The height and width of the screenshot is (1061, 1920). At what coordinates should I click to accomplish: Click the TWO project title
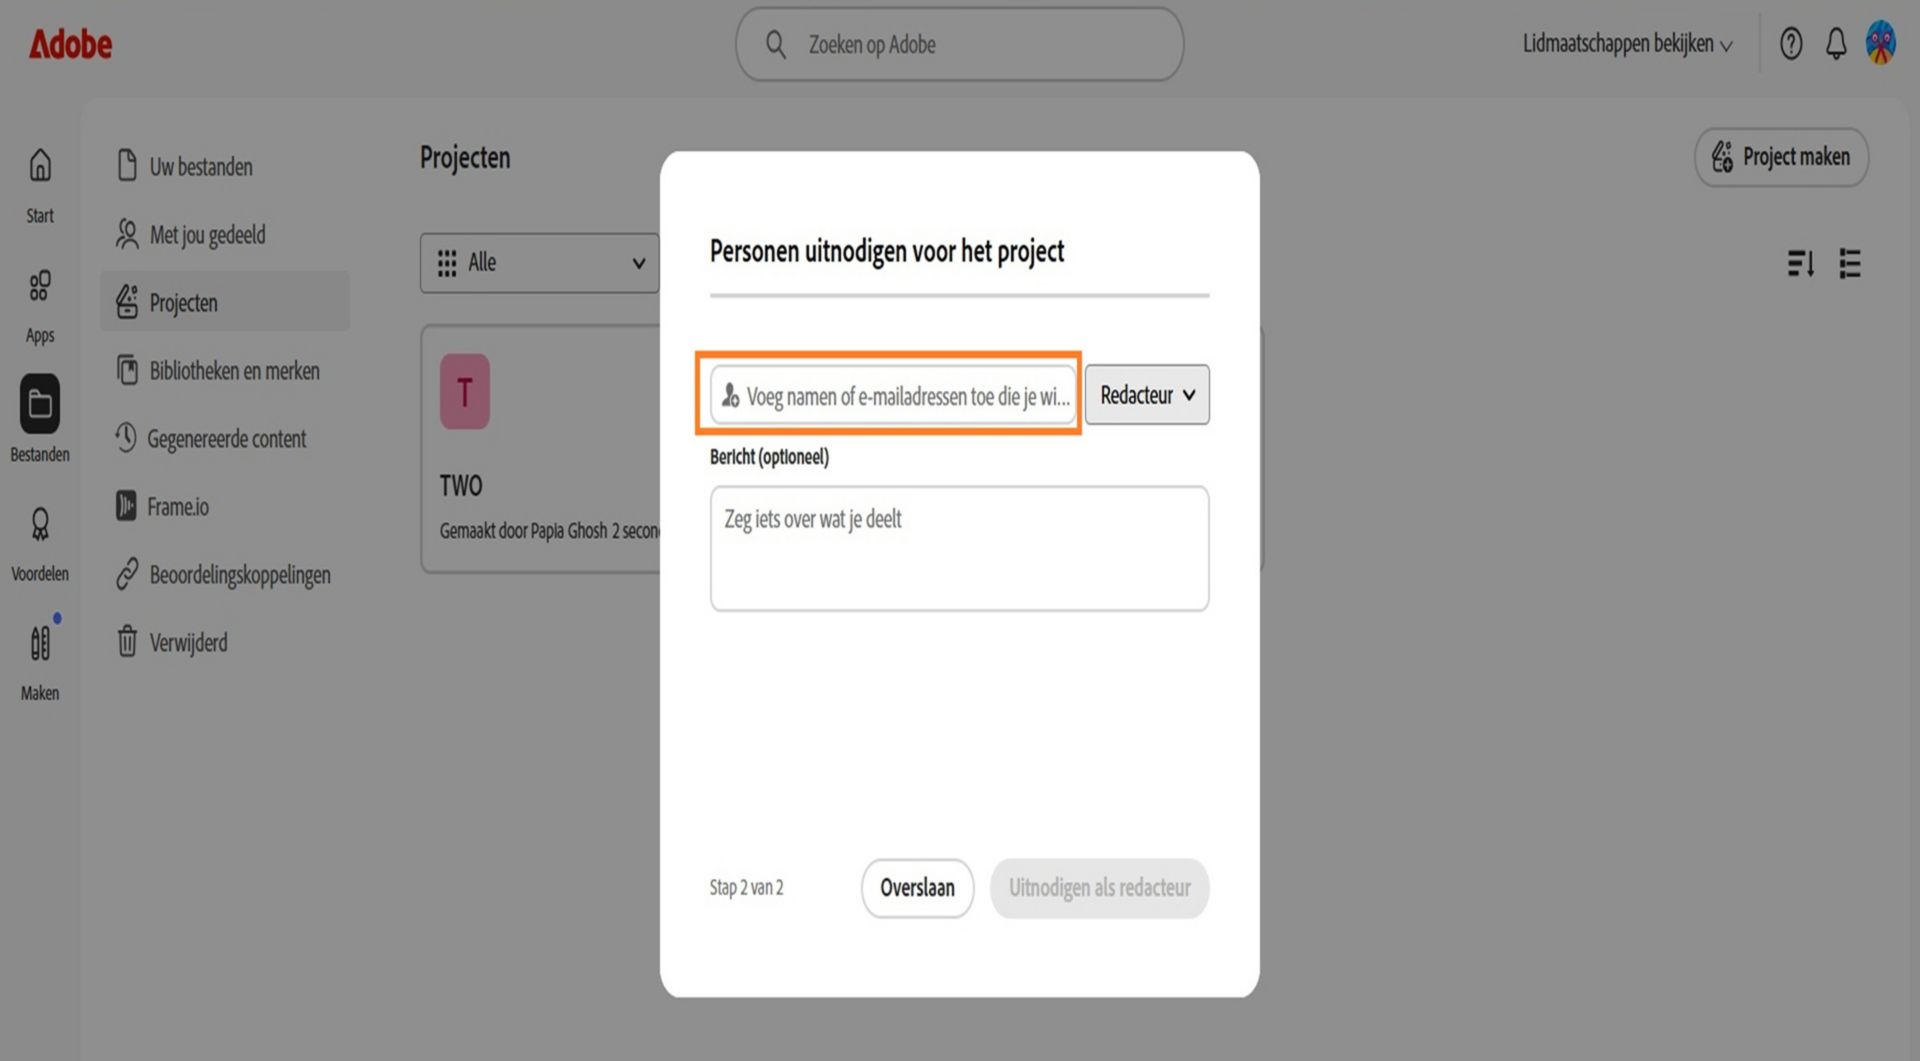pyautogui.click(x=461, y=486)
